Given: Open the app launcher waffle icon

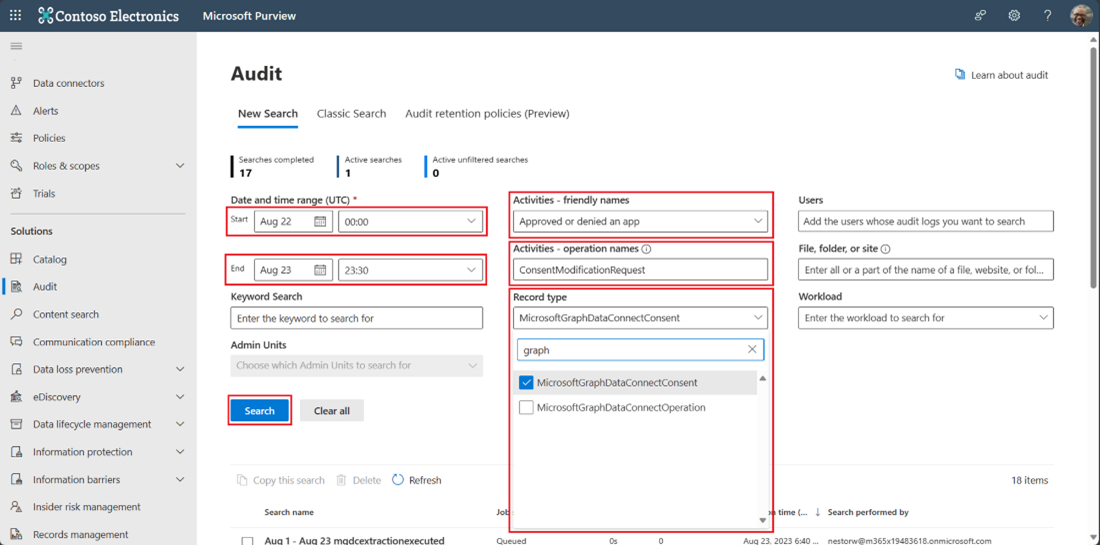Looking at the screenshot, I should [15, 15].
